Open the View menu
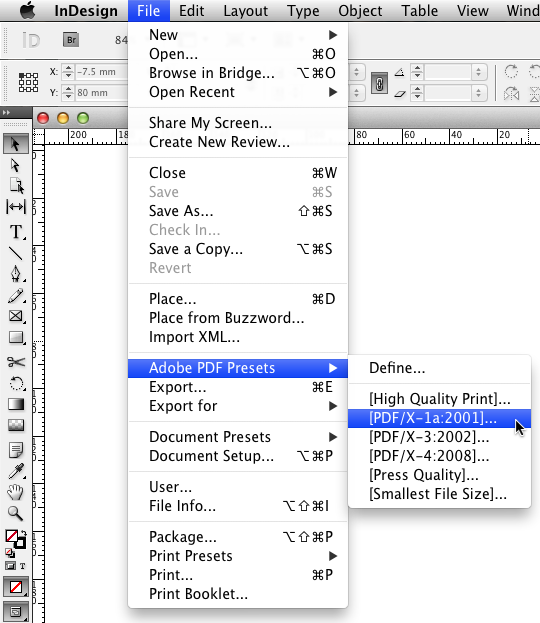 472,11
